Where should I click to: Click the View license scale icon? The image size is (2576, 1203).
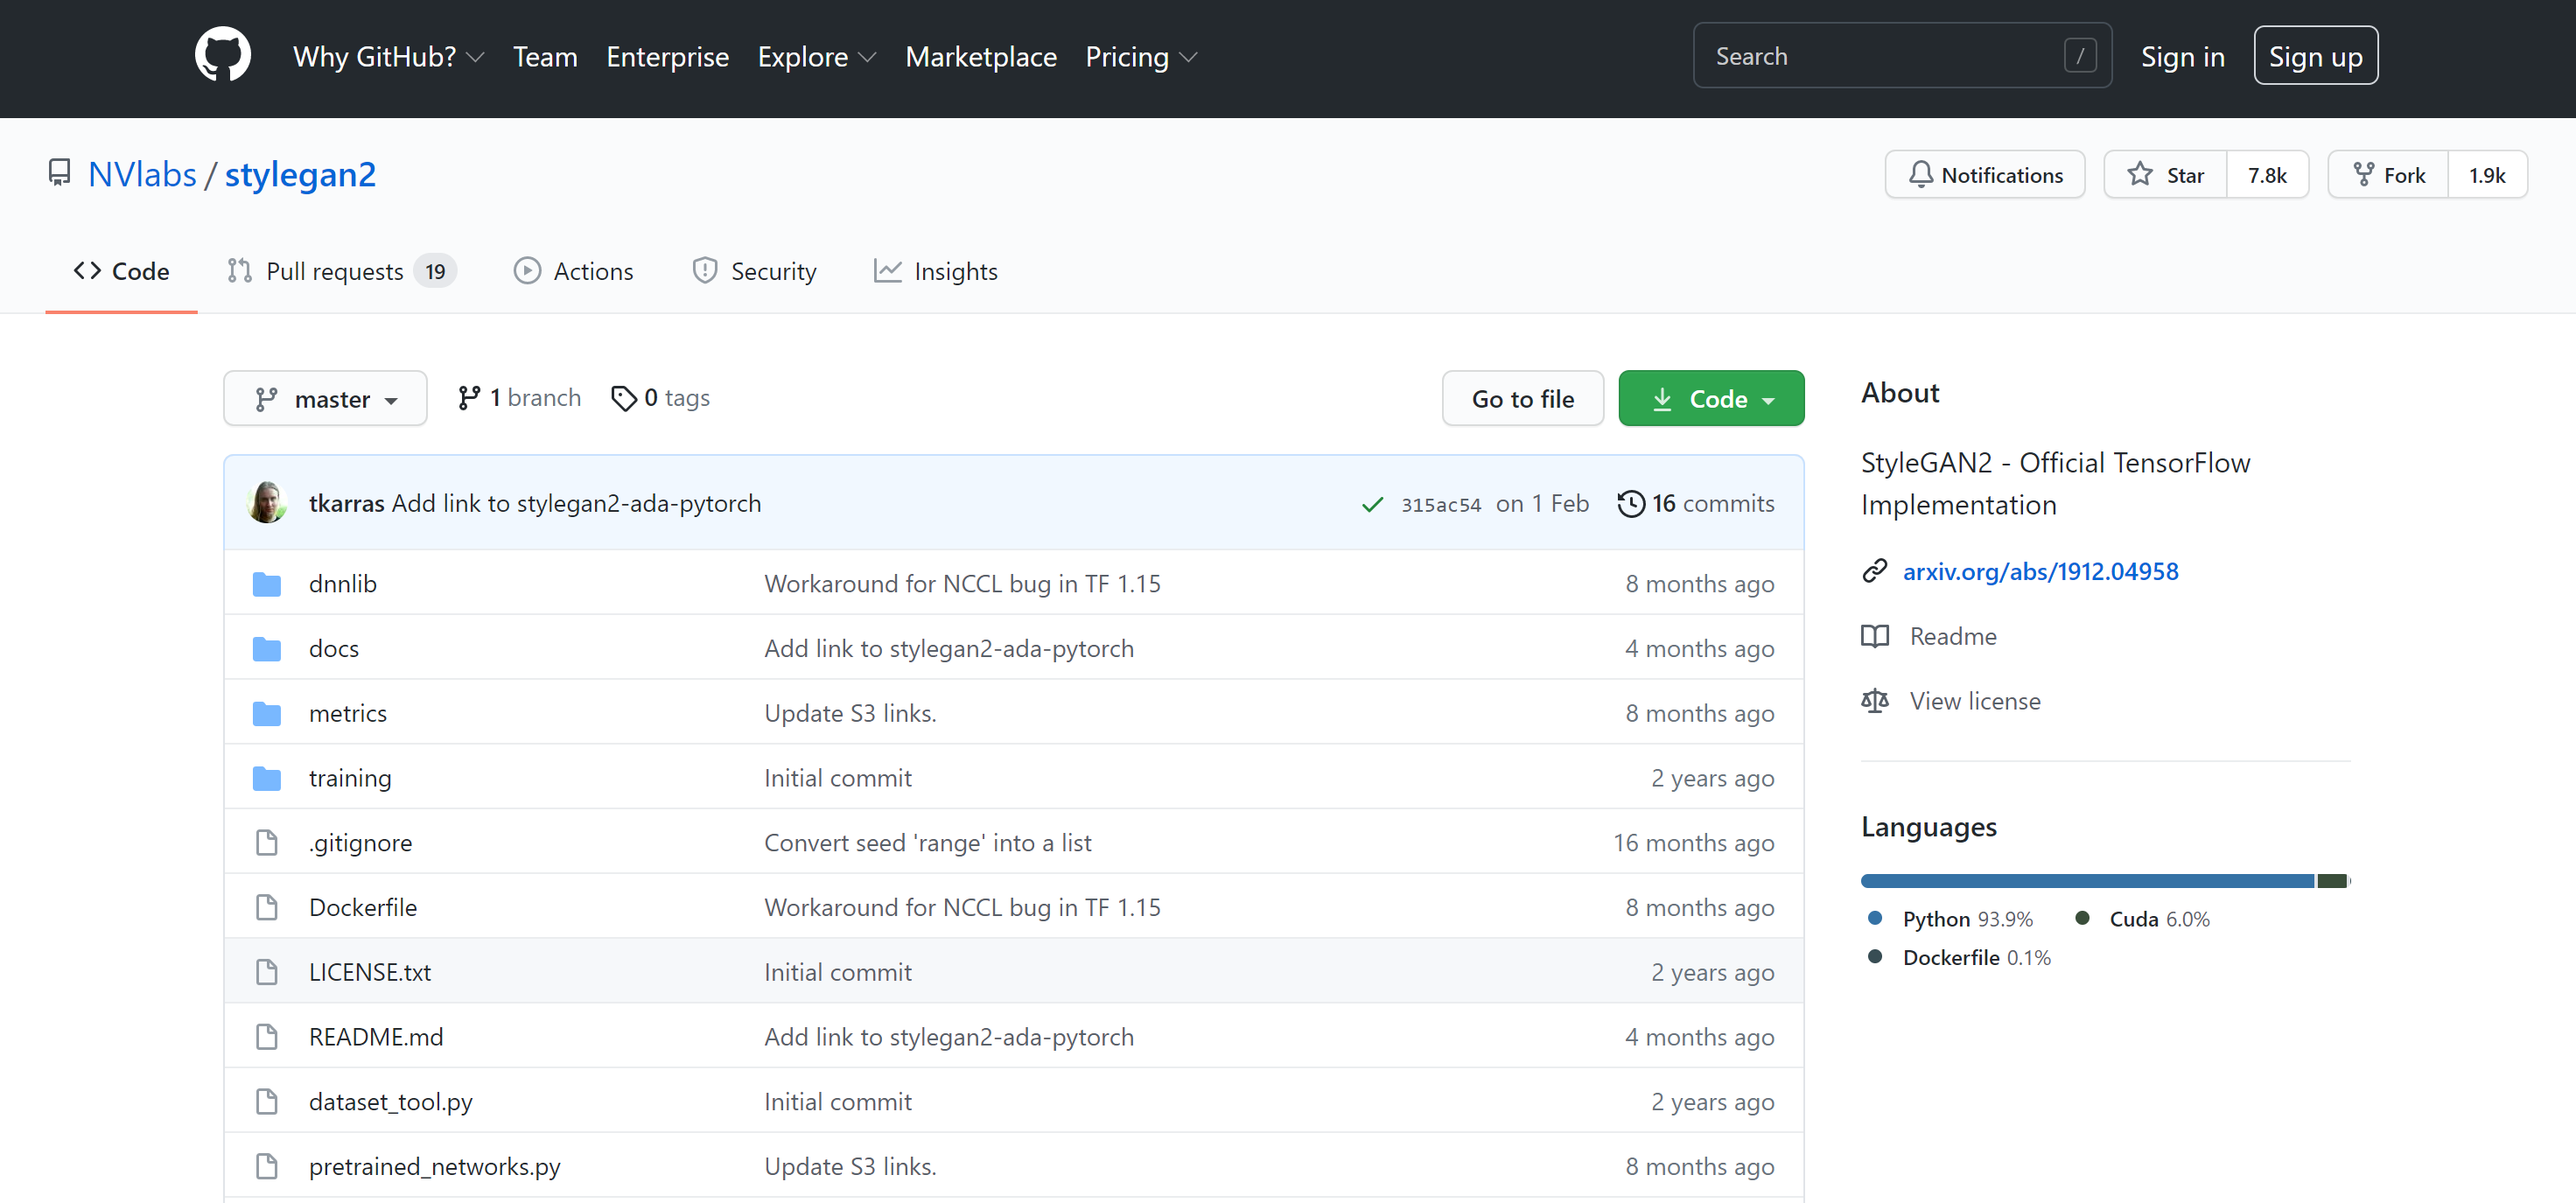[1874, 701]
